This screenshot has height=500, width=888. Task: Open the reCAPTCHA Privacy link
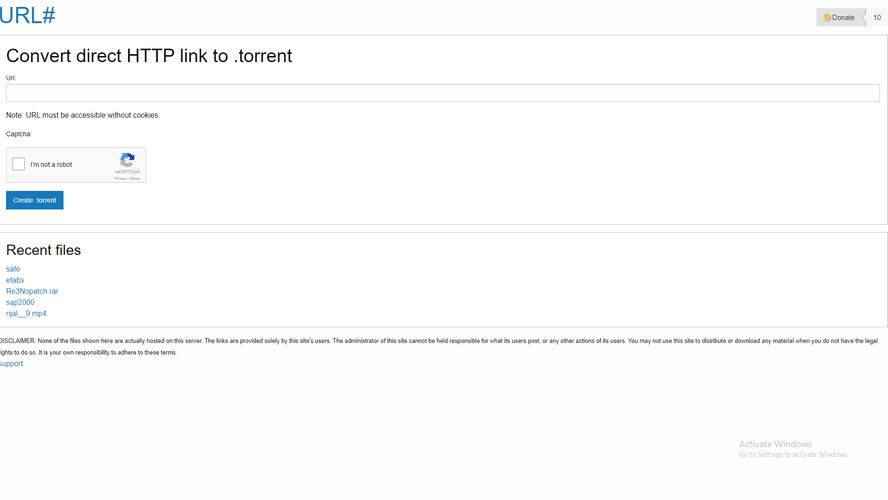(121, 178)
